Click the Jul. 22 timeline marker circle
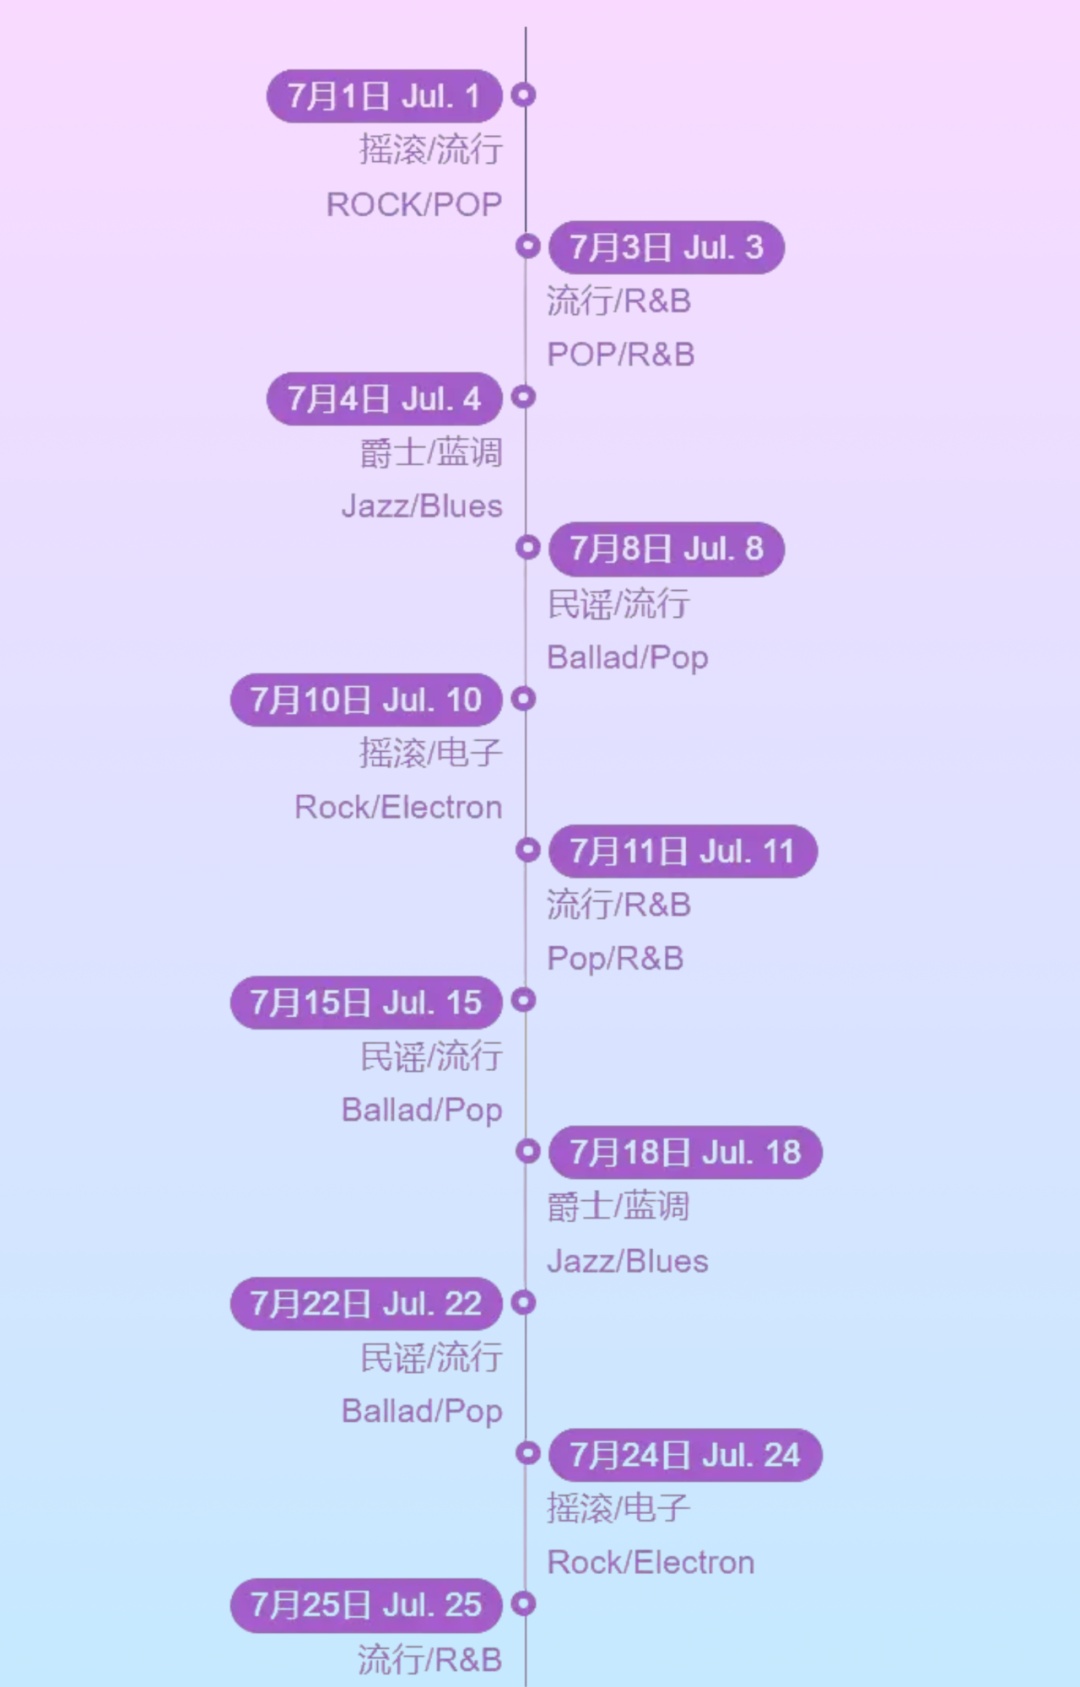 pyautogui.click(x=523, y=1302)
